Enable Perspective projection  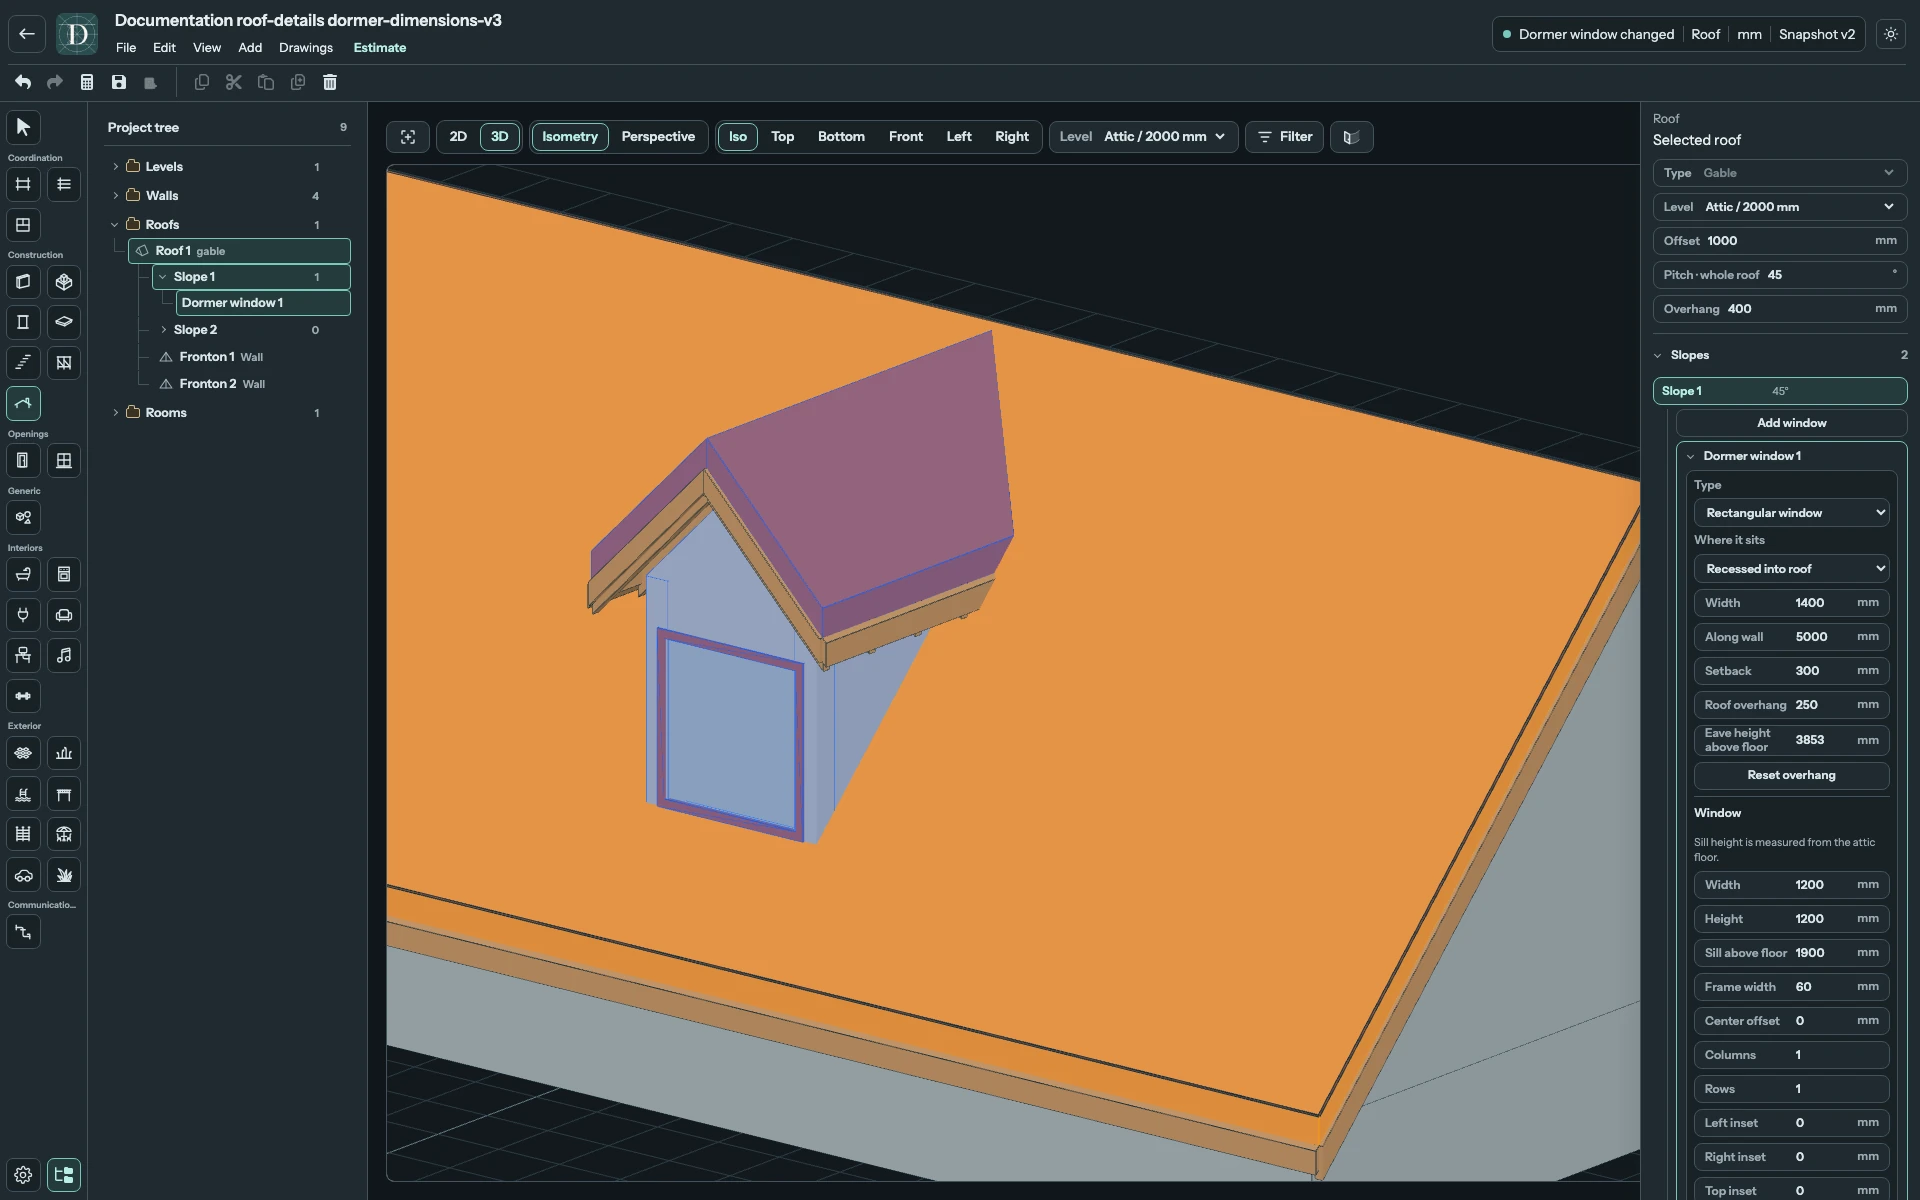(x=658, y=137)
